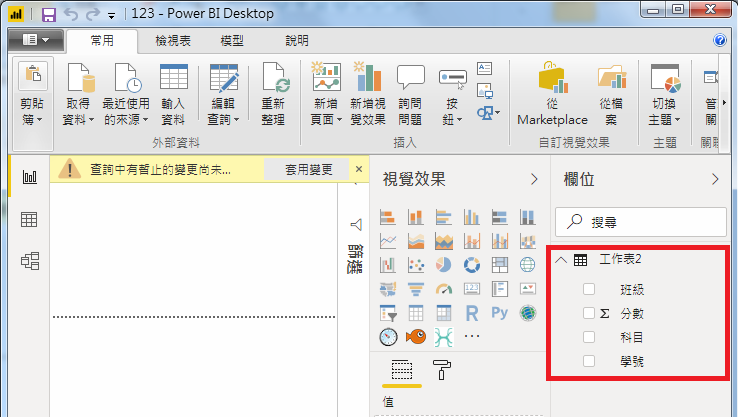Open the quick access toolbar customize arrow
This screenshot has width=738, height=417.
112,16
